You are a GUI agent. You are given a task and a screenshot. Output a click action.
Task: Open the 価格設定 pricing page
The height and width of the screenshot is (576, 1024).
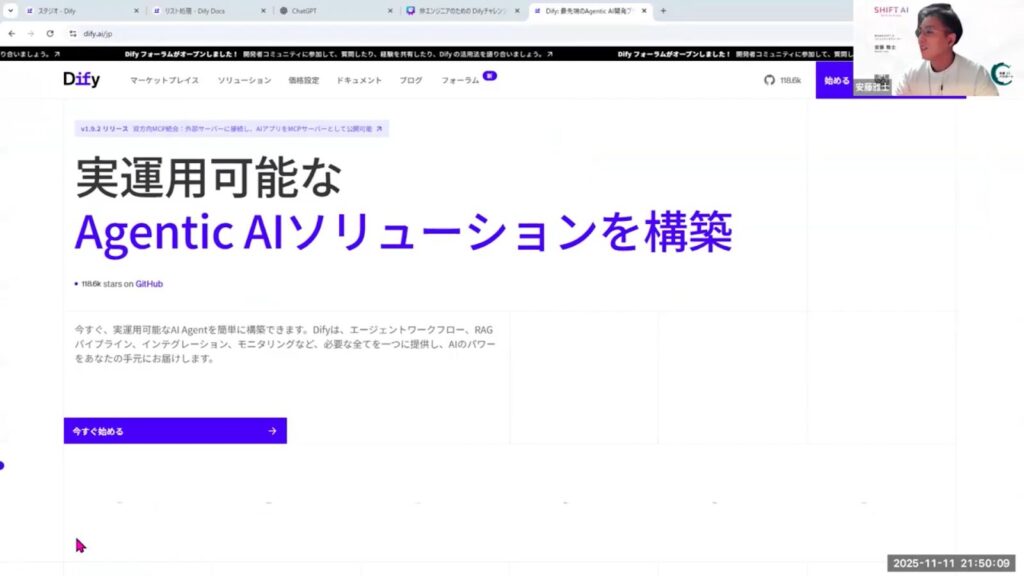tap(303, 80)
